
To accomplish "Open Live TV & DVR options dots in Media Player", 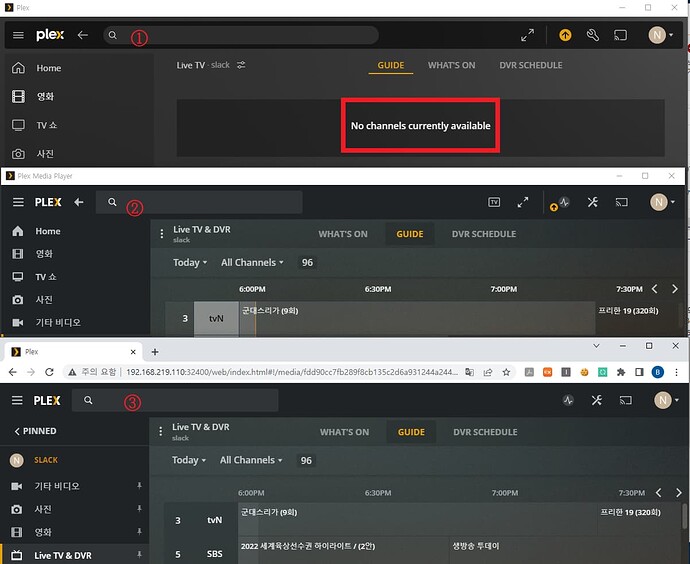I will 161,233.
